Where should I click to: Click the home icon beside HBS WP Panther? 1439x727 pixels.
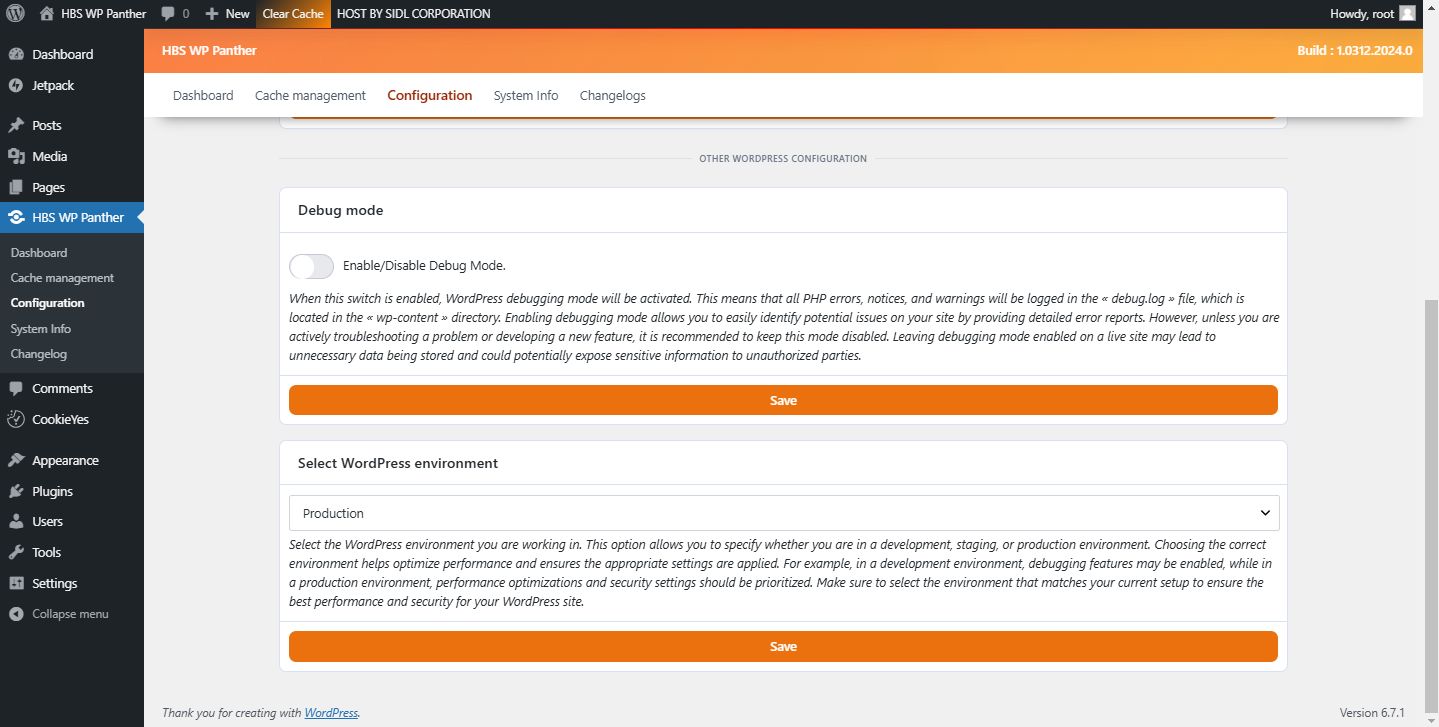47,14
